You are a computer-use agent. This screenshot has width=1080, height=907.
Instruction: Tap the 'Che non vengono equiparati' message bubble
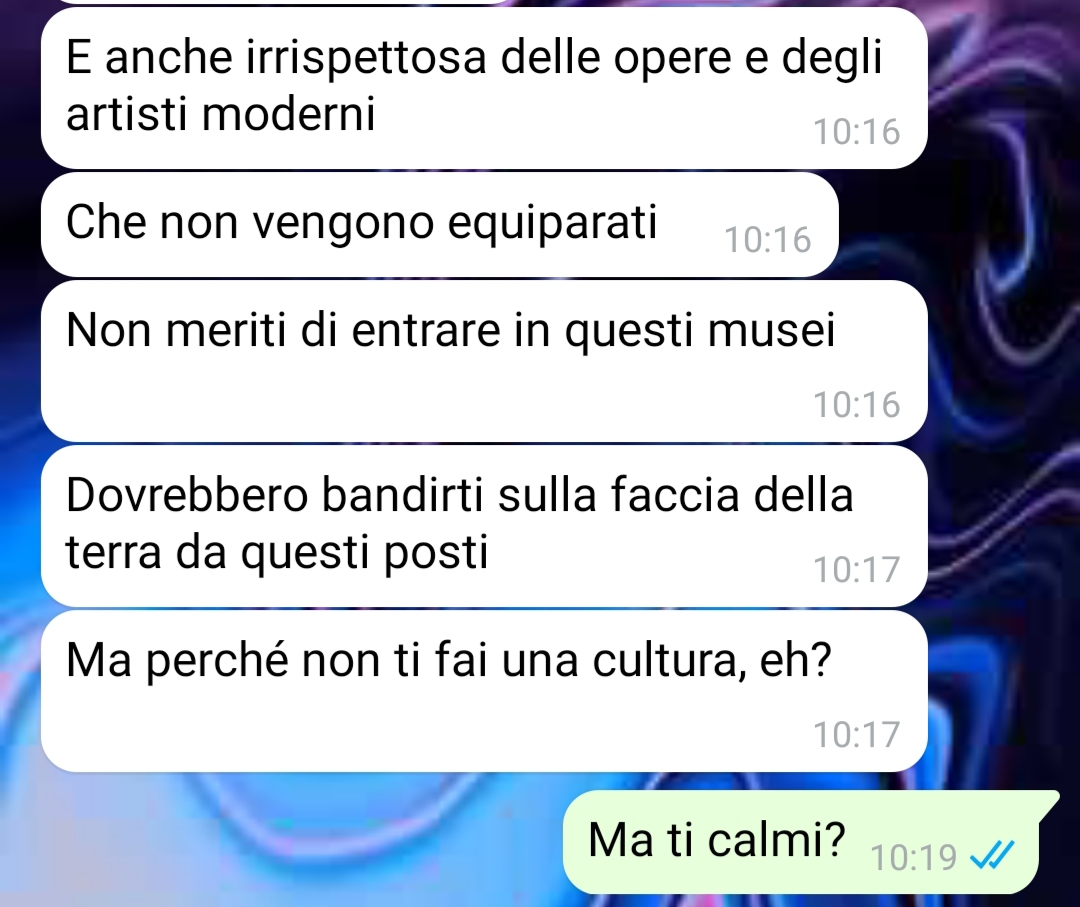439,225
